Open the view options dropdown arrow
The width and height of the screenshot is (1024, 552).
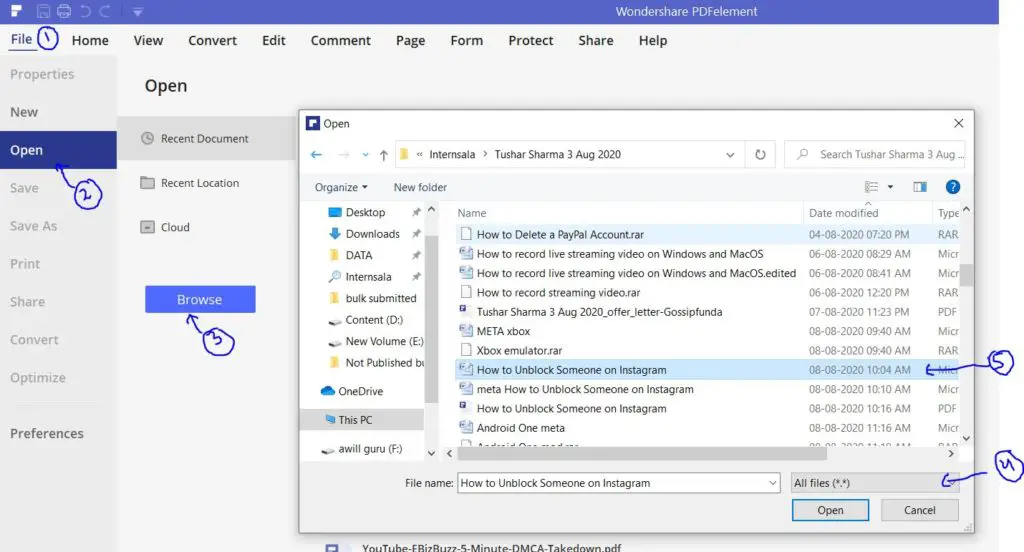(890, 187)
